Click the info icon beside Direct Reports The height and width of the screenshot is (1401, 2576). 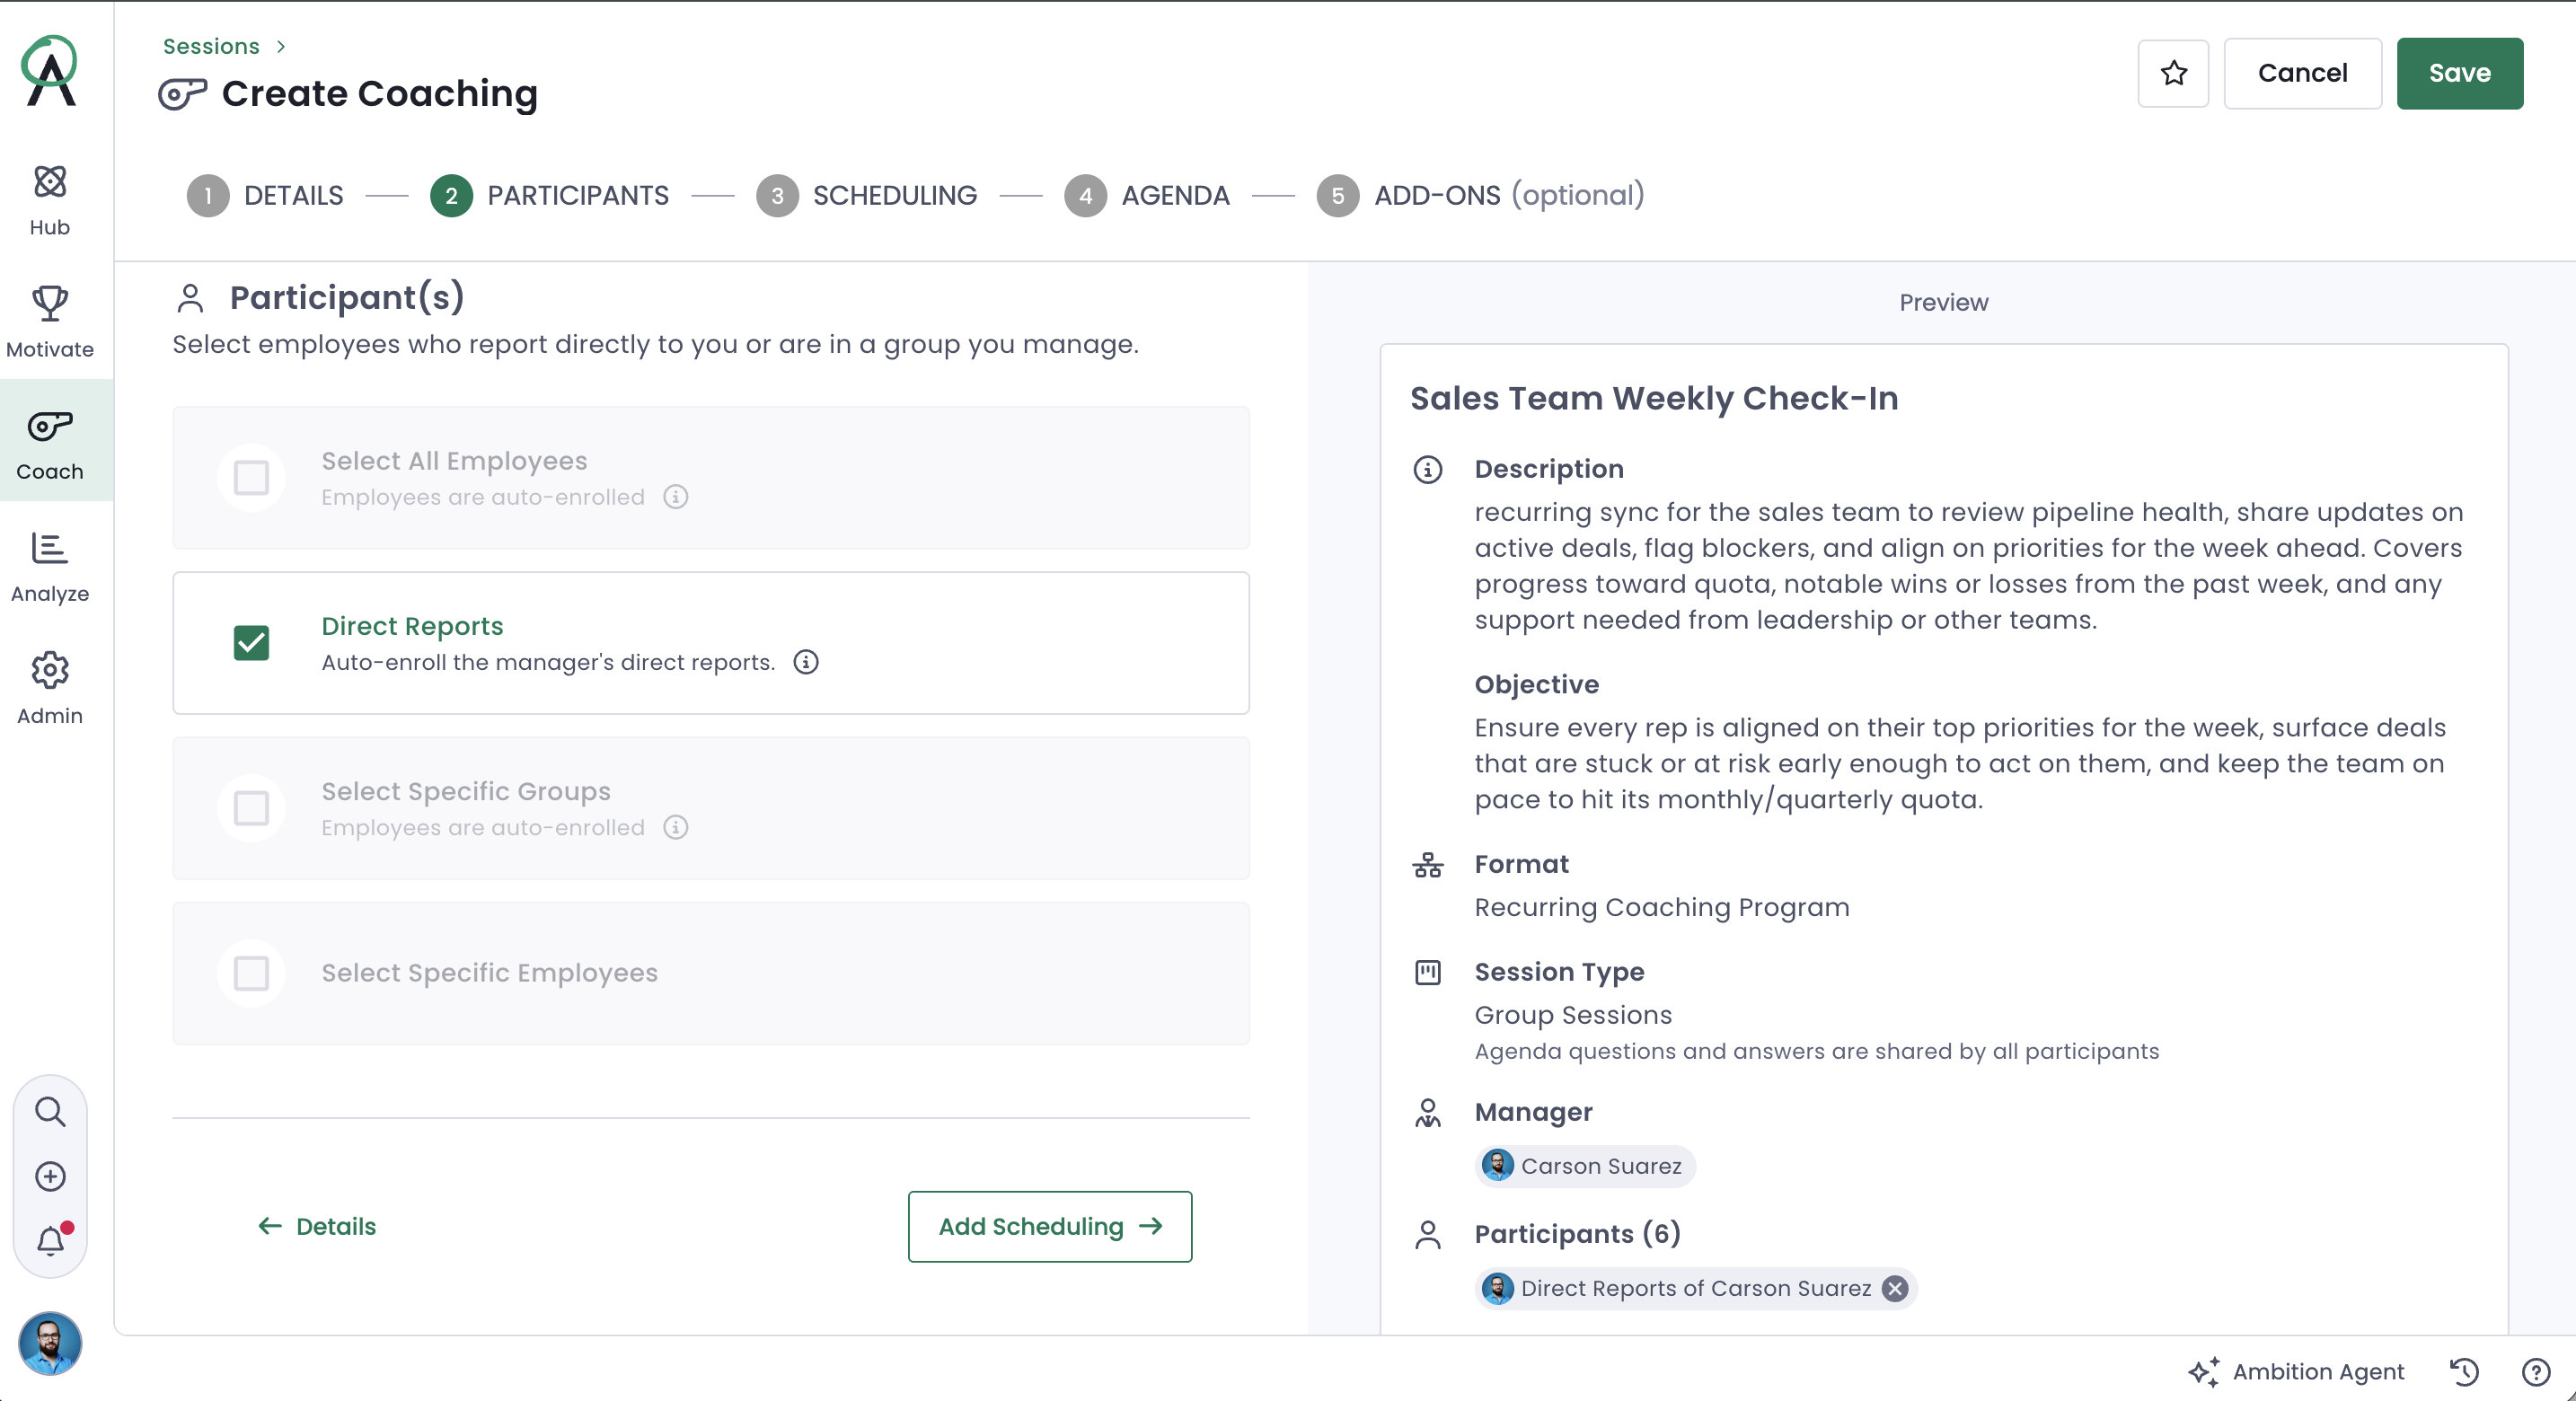(x=806, y=662)
